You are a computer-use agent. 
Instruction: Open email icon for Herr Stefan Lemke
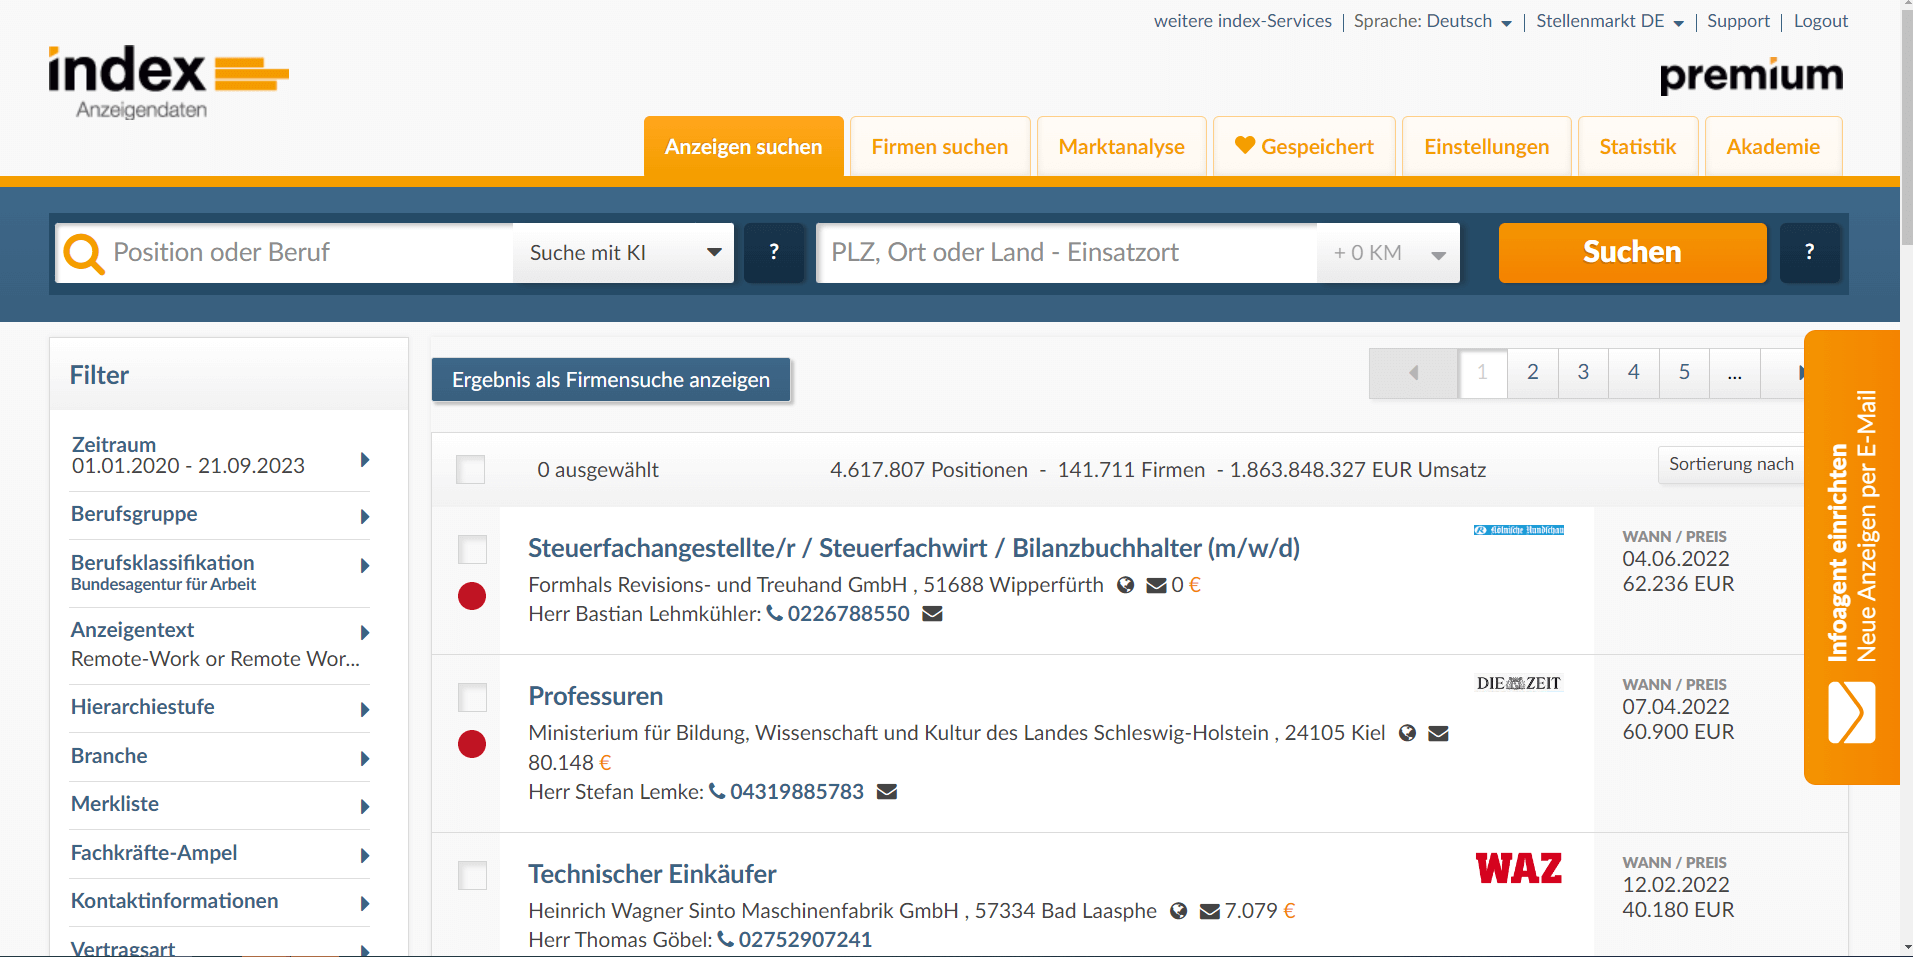click(x=886, y=791)
